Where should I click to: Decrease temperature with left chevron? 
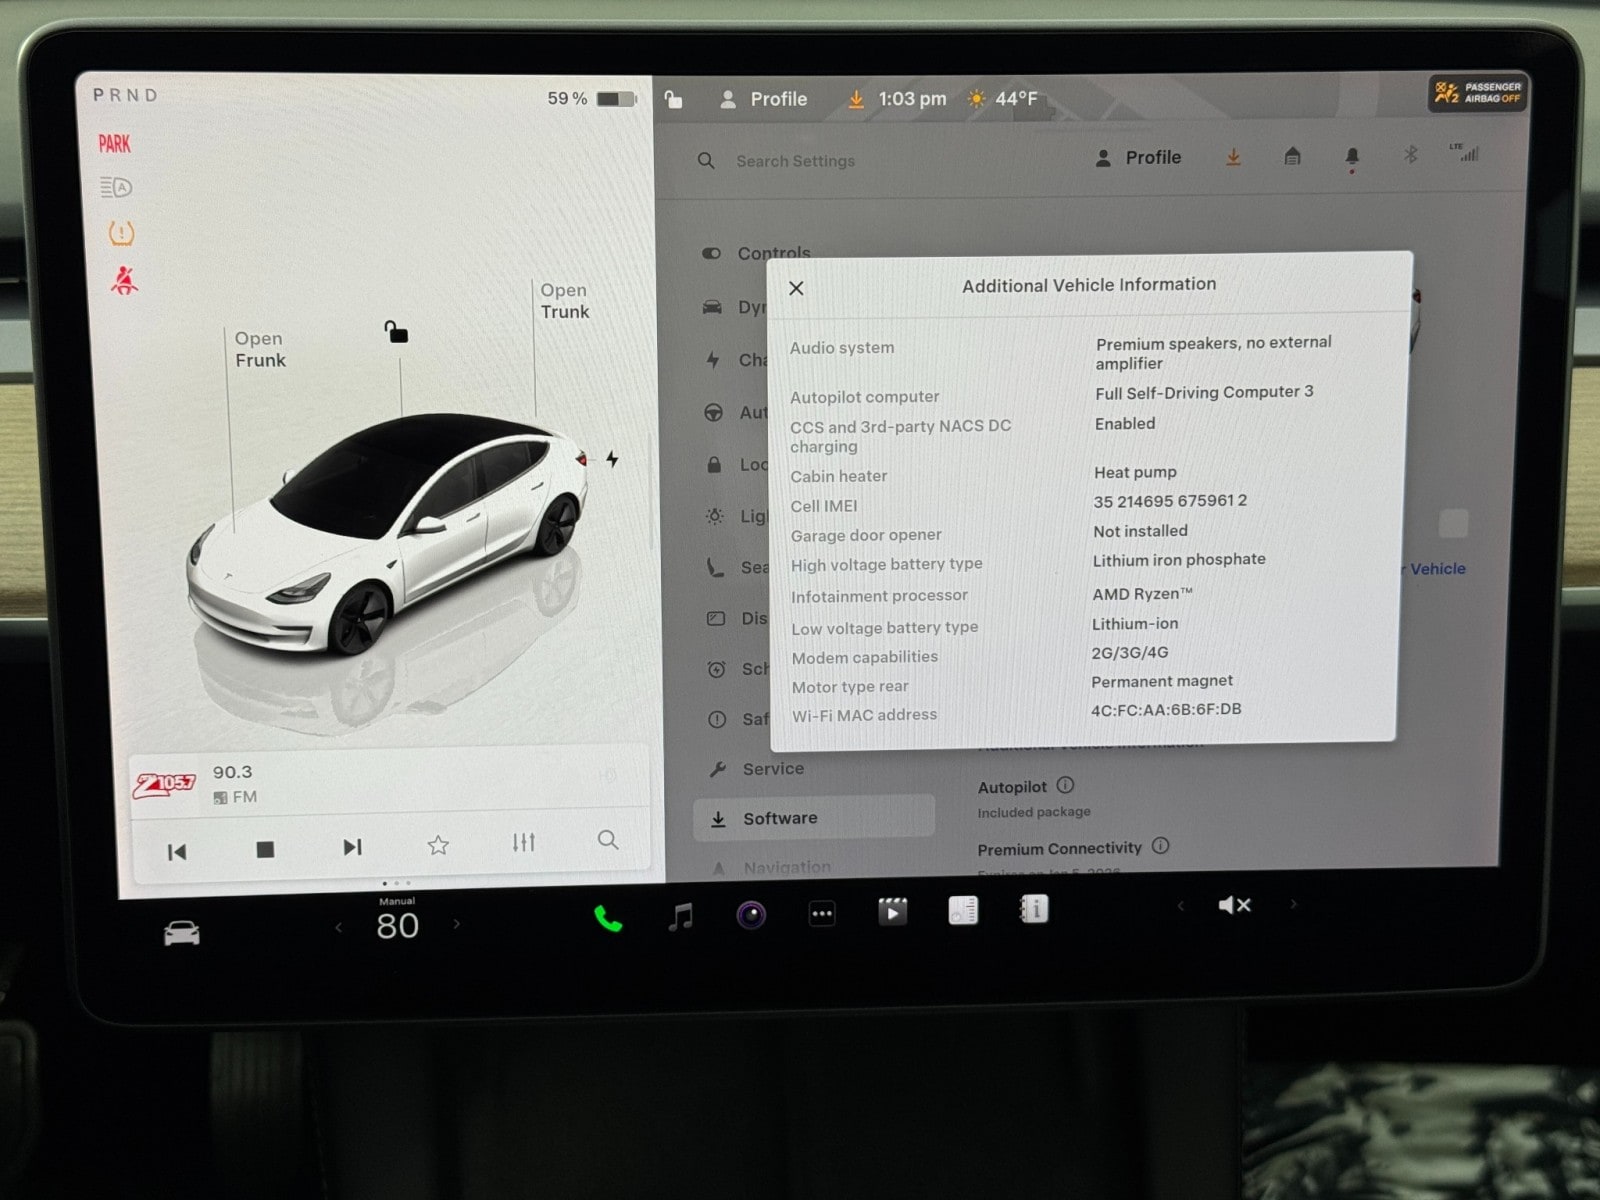click(339, 927)
